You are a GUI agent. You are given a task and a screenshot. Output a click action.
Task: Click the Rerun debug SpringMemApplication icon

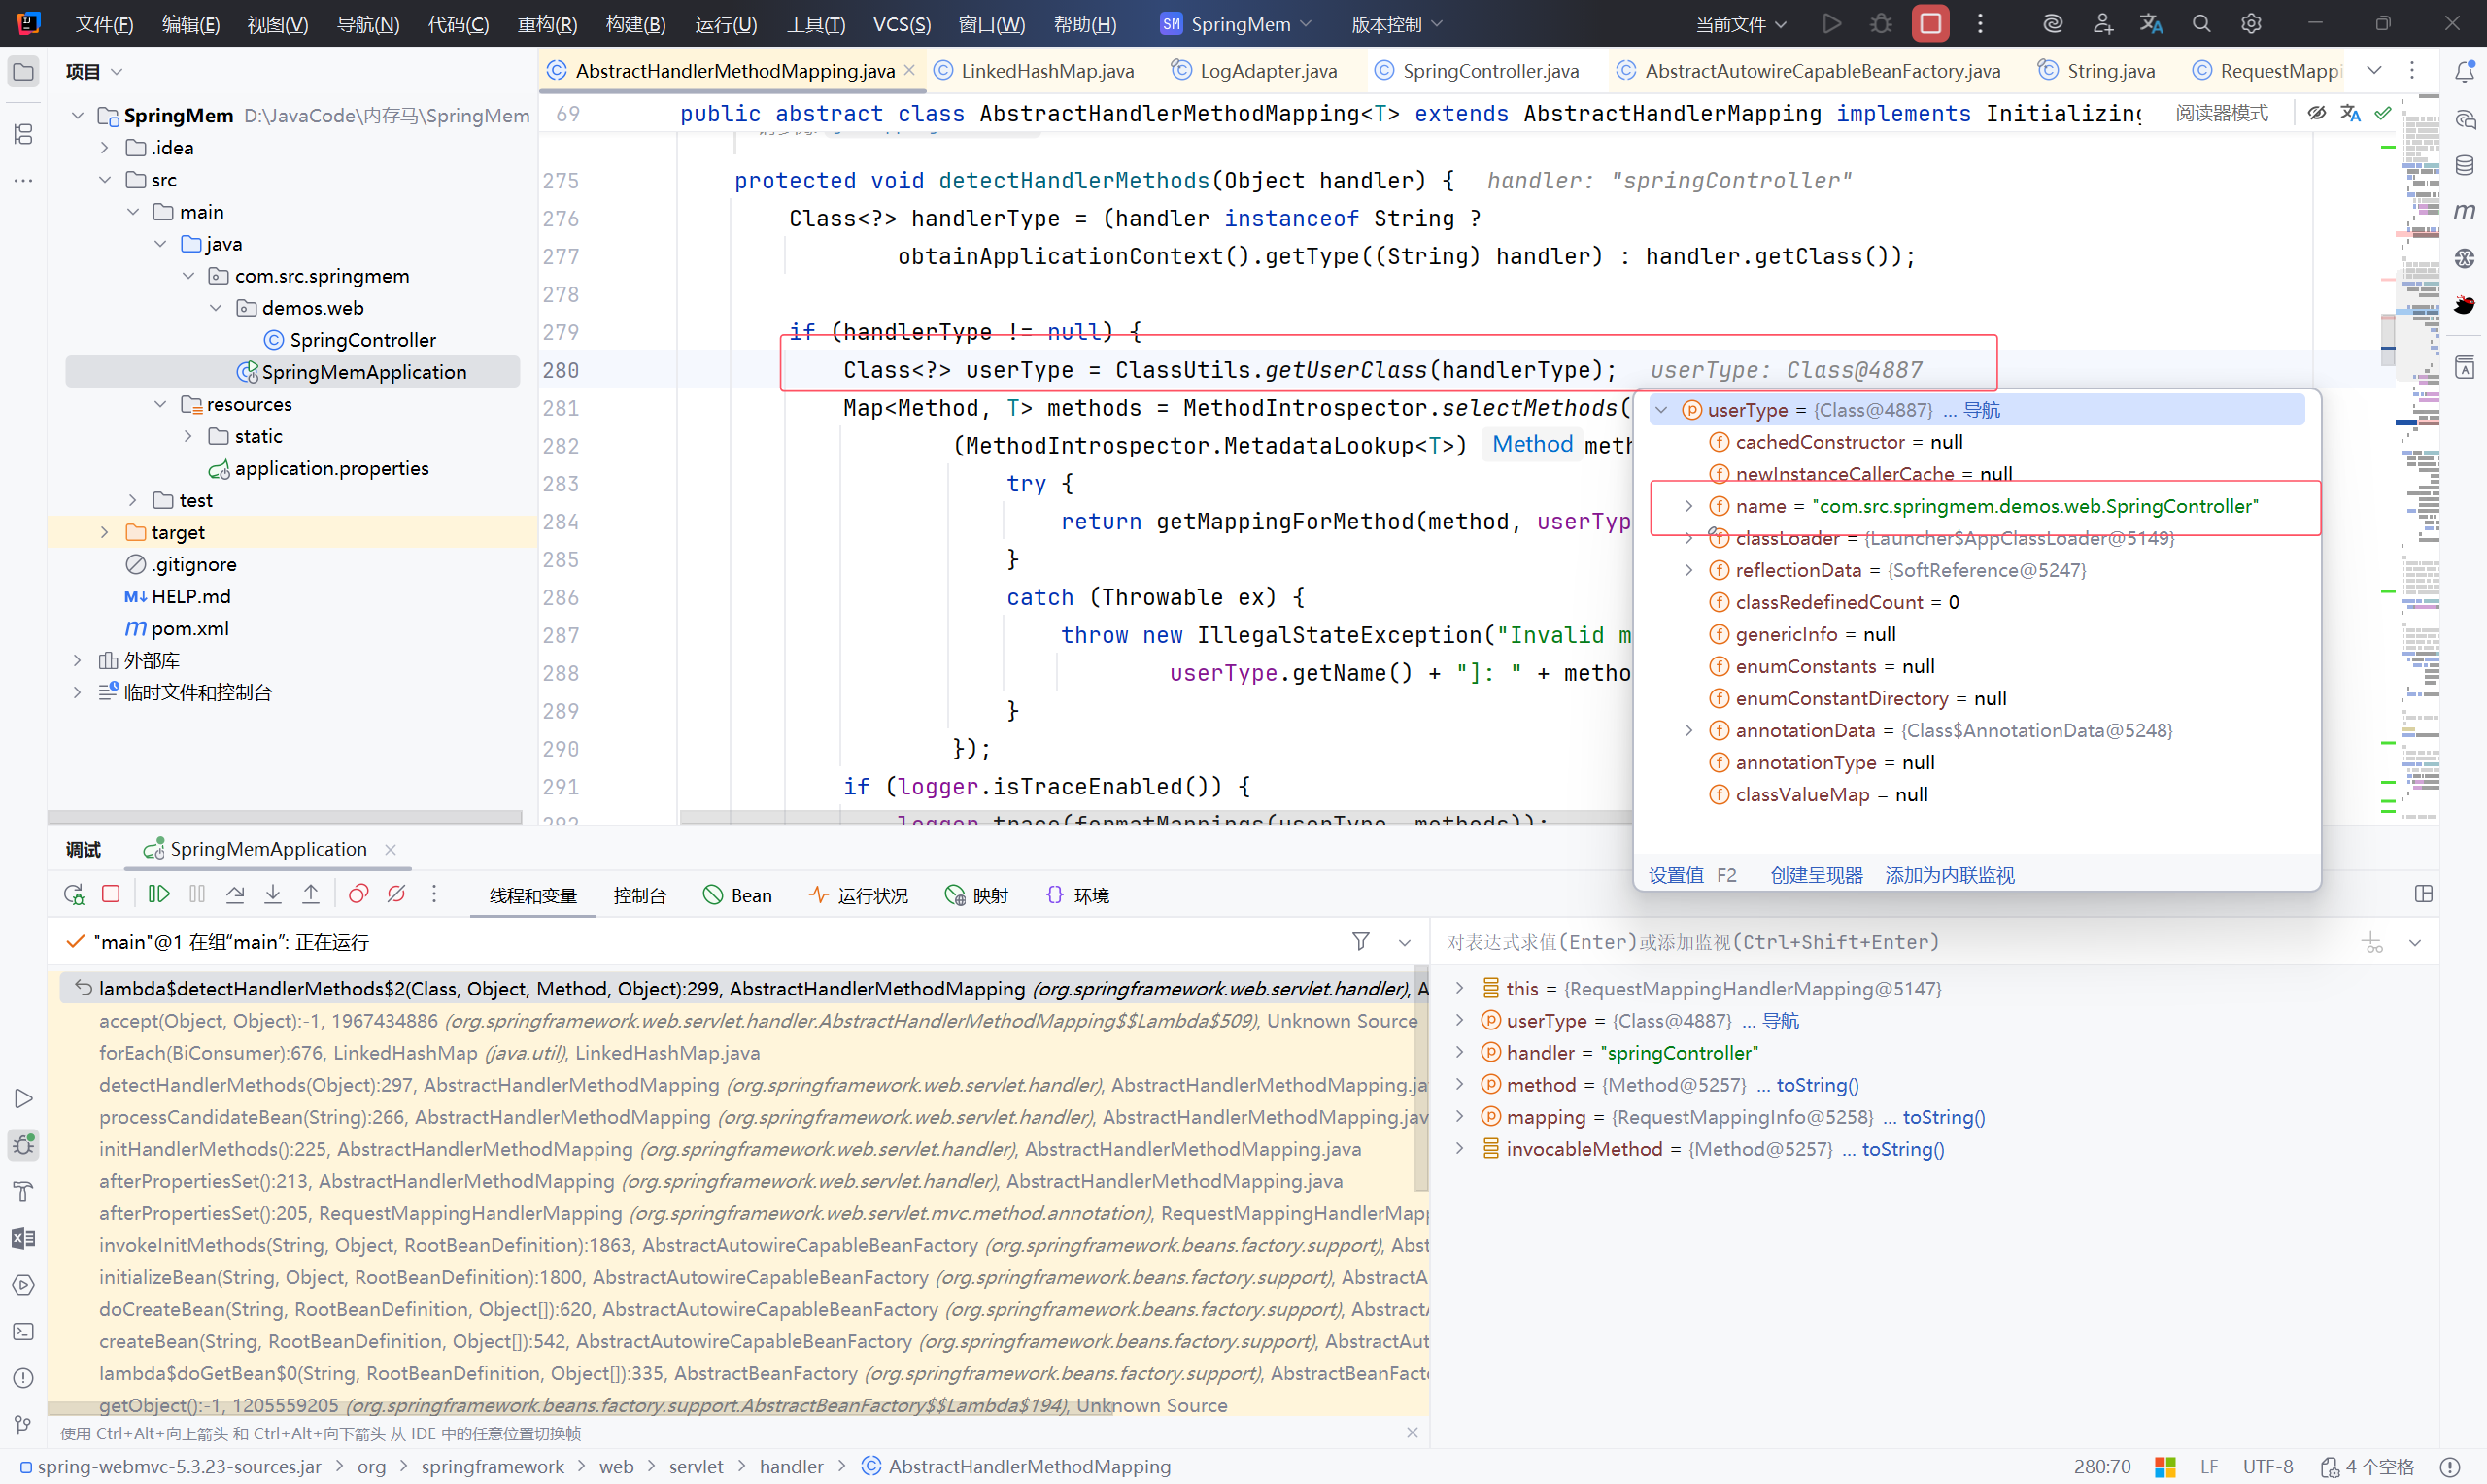click(73, 894)
